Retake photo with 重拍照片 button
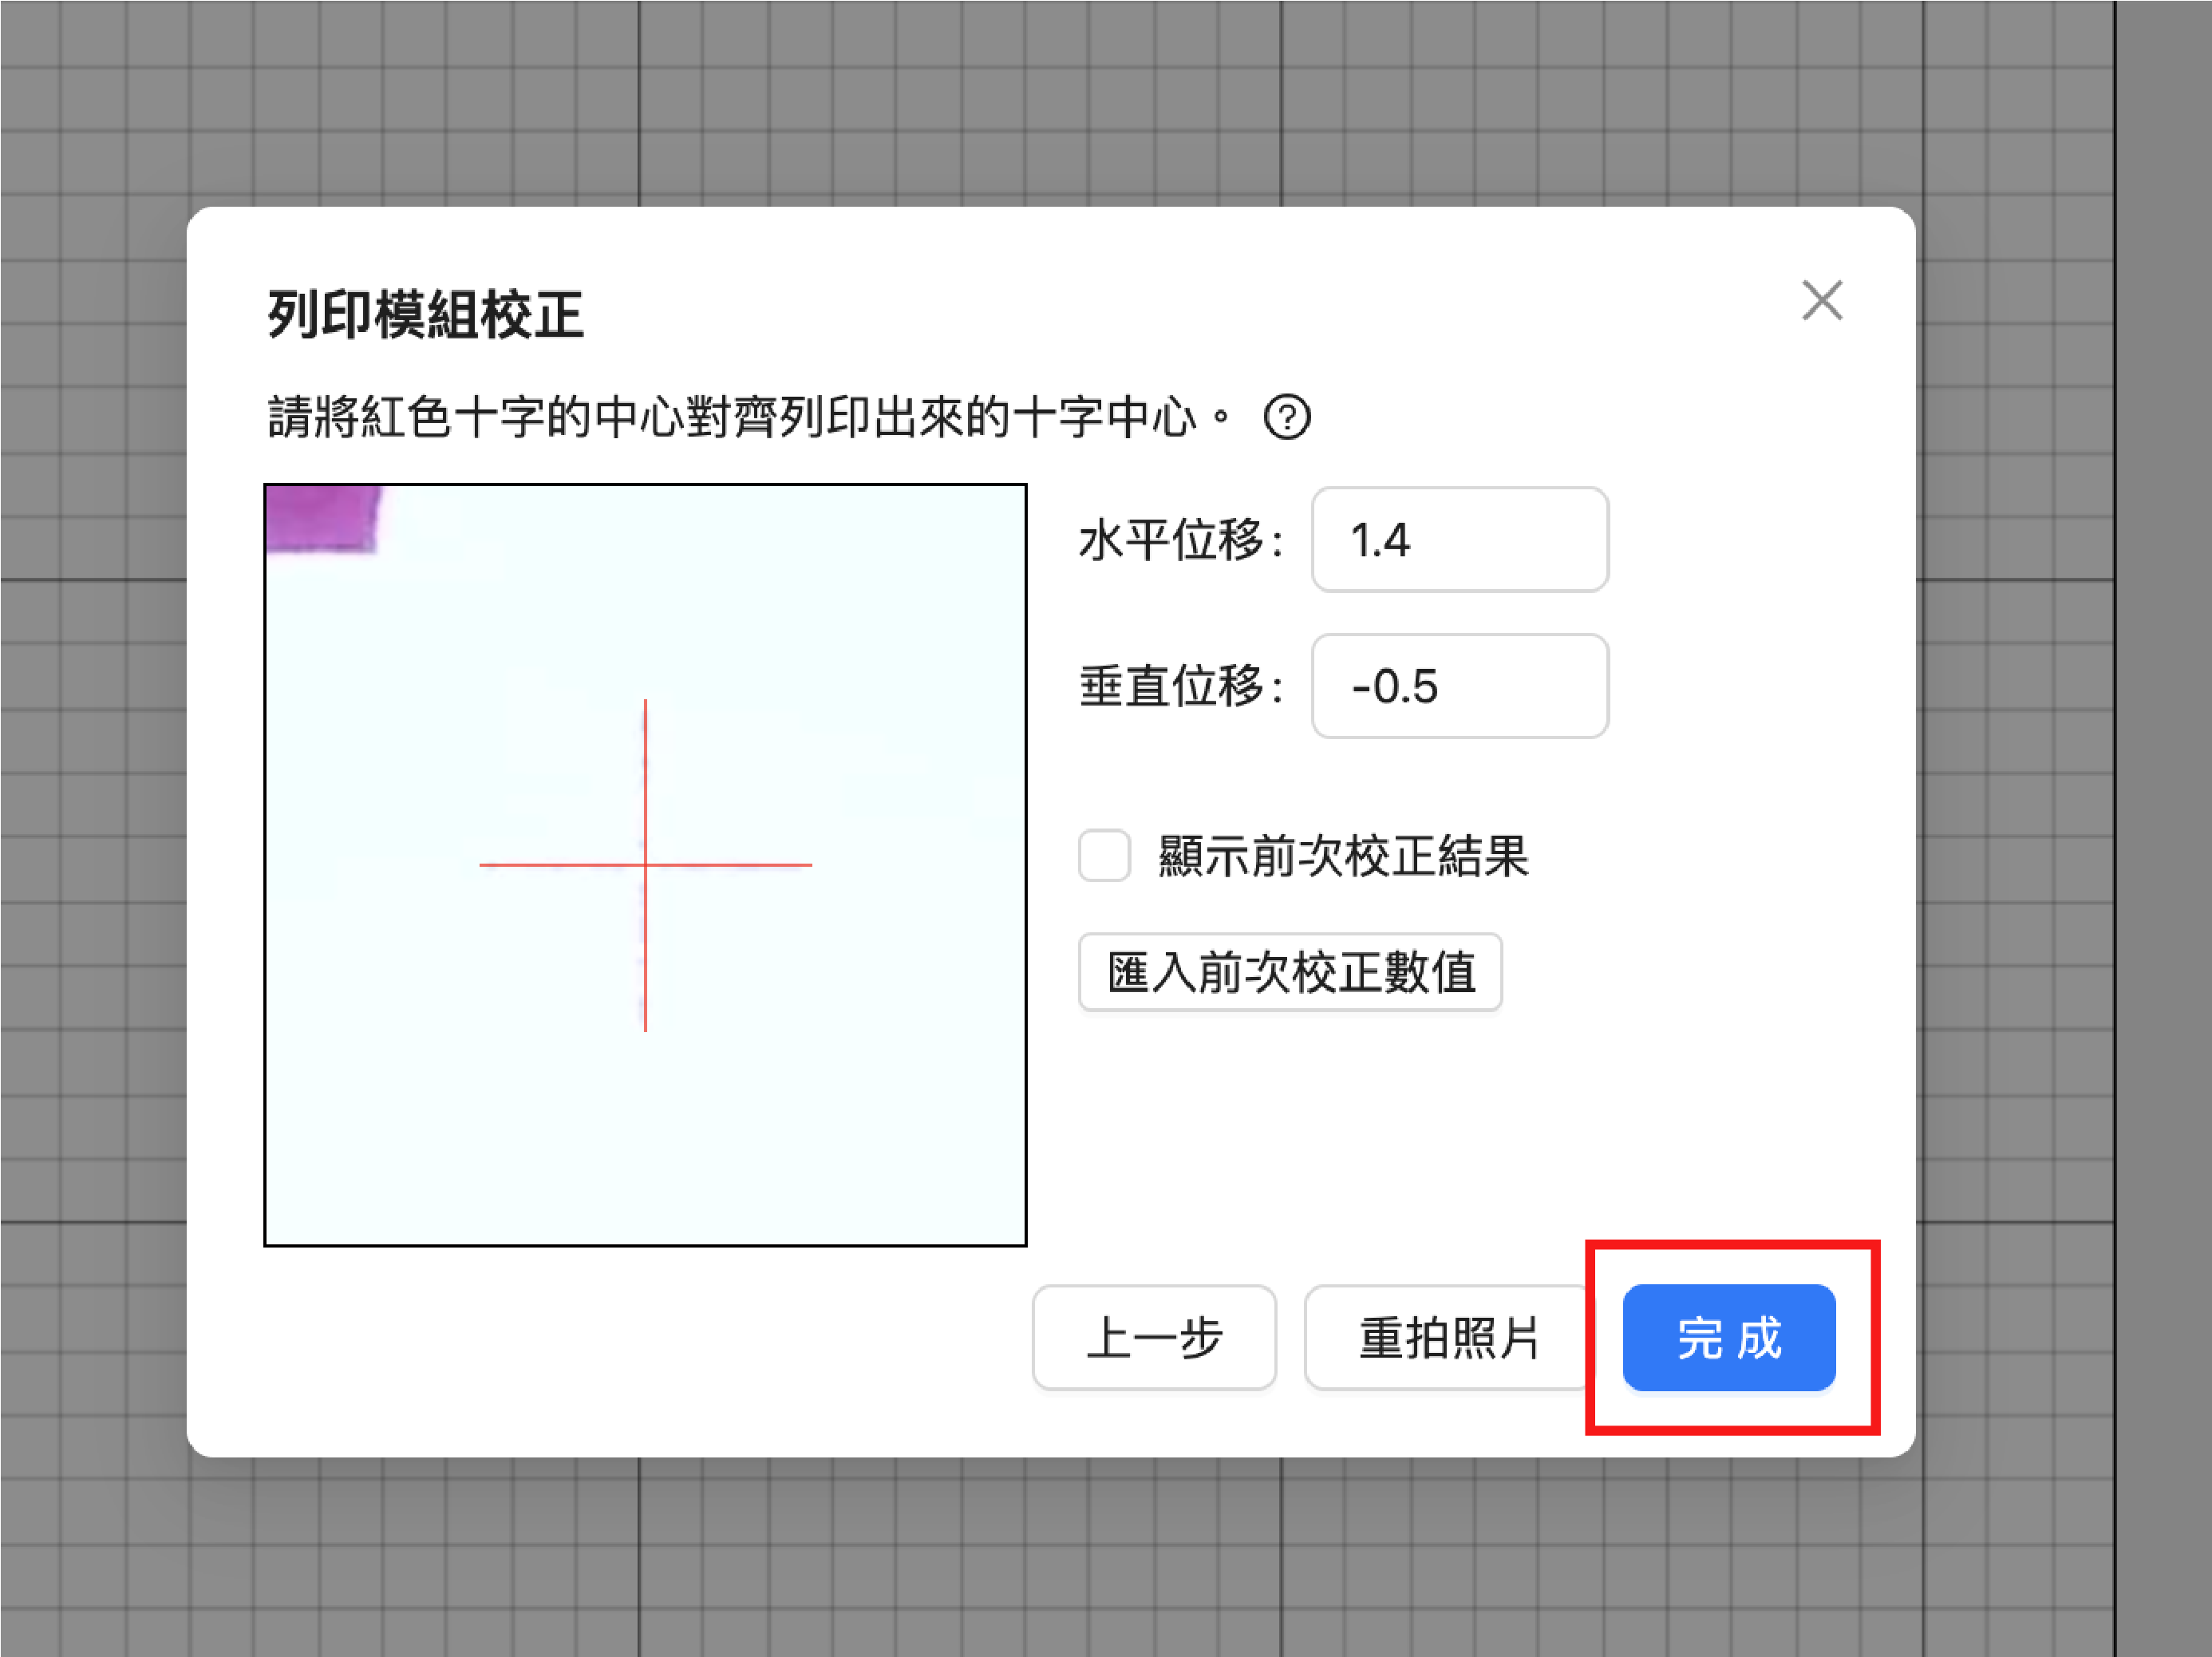Viewport: 2212px width, 1657px height. [1448, 1338]
